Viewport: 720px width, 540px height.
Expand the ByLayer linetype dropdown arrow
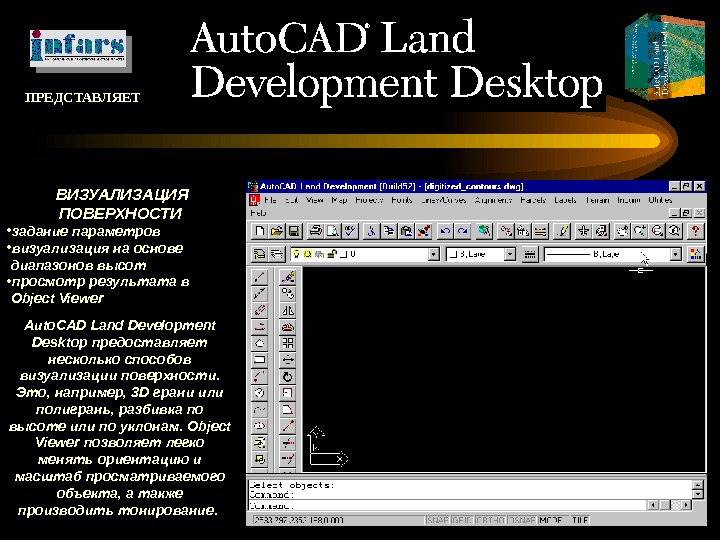coord(675,254)
